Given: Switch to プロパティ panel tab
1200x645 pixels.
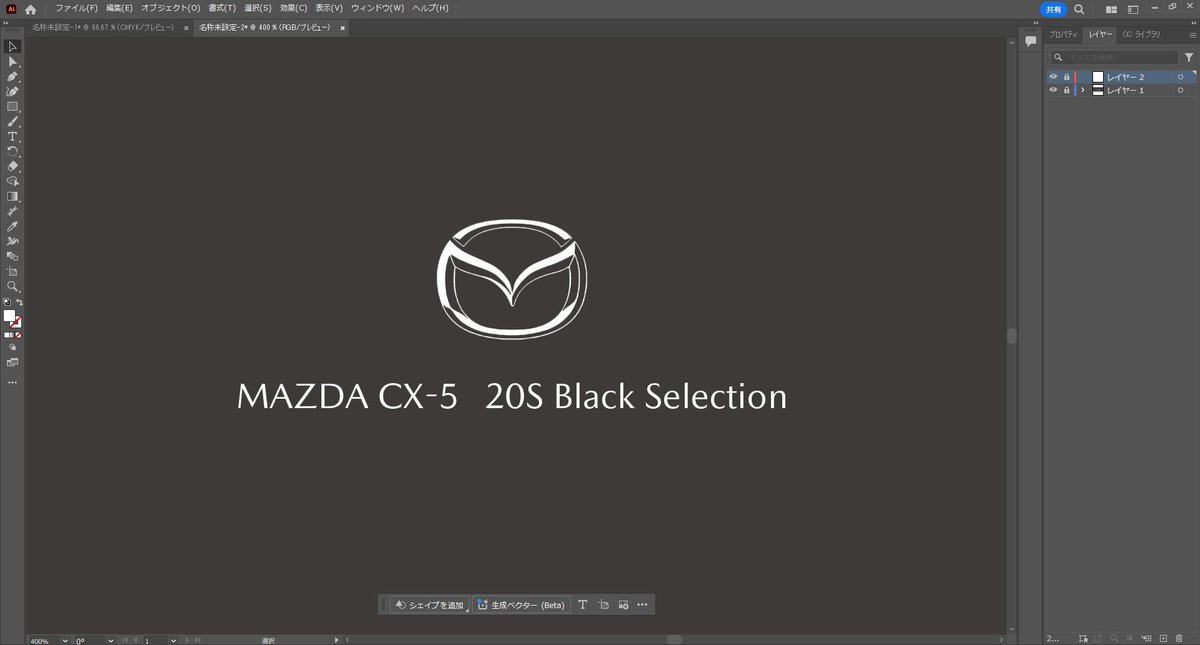Looking at the screenshot, I should (x=1063, y=34).
